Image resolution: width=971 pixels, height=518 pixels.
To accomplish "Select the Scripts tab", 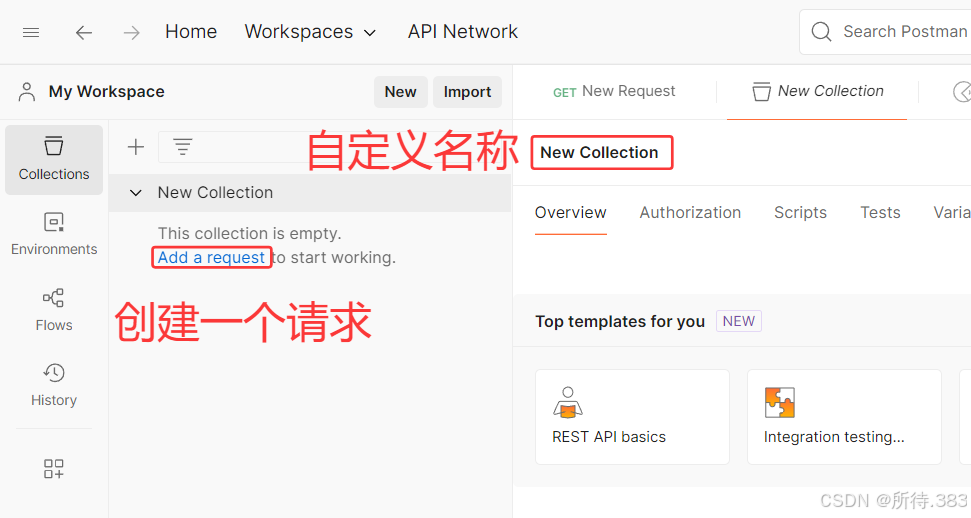I will (x=800, y=213).
